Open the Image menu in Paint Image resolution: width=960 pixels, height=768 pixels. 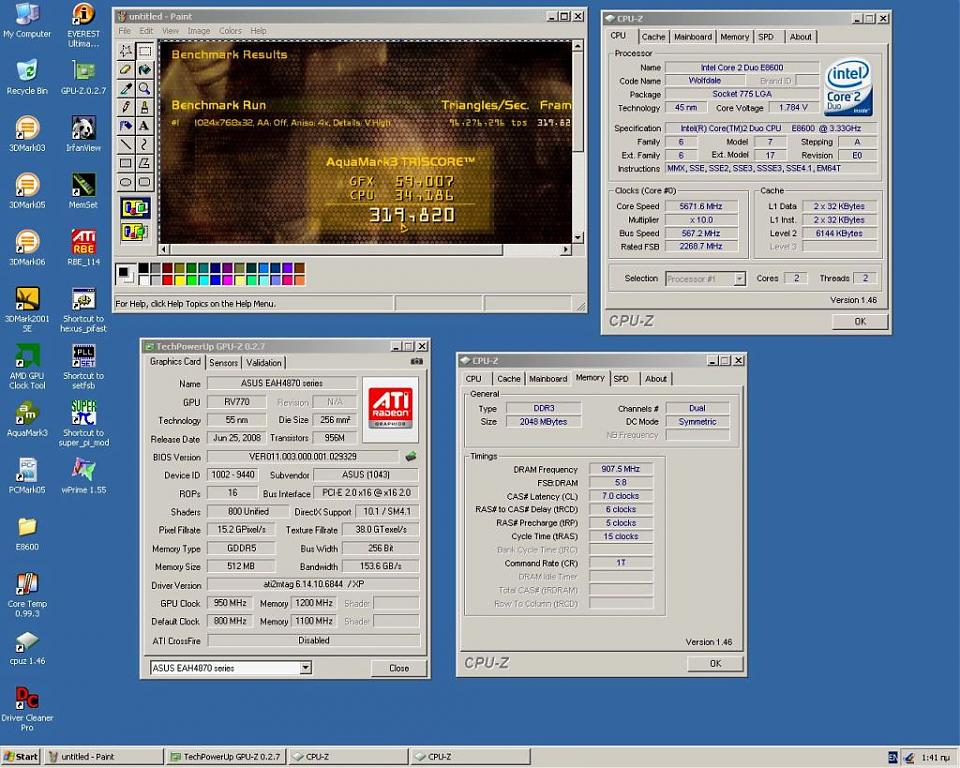point(198,31)
